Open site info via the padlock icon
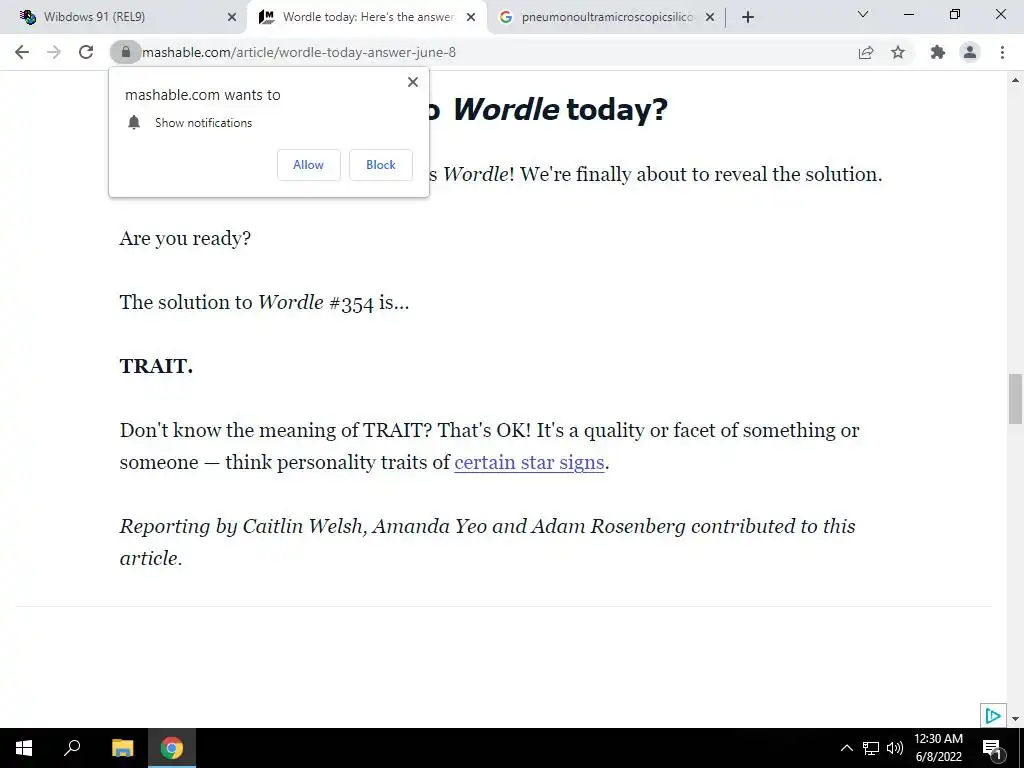This screenshot has height=768, width=1024. (125, 52)
